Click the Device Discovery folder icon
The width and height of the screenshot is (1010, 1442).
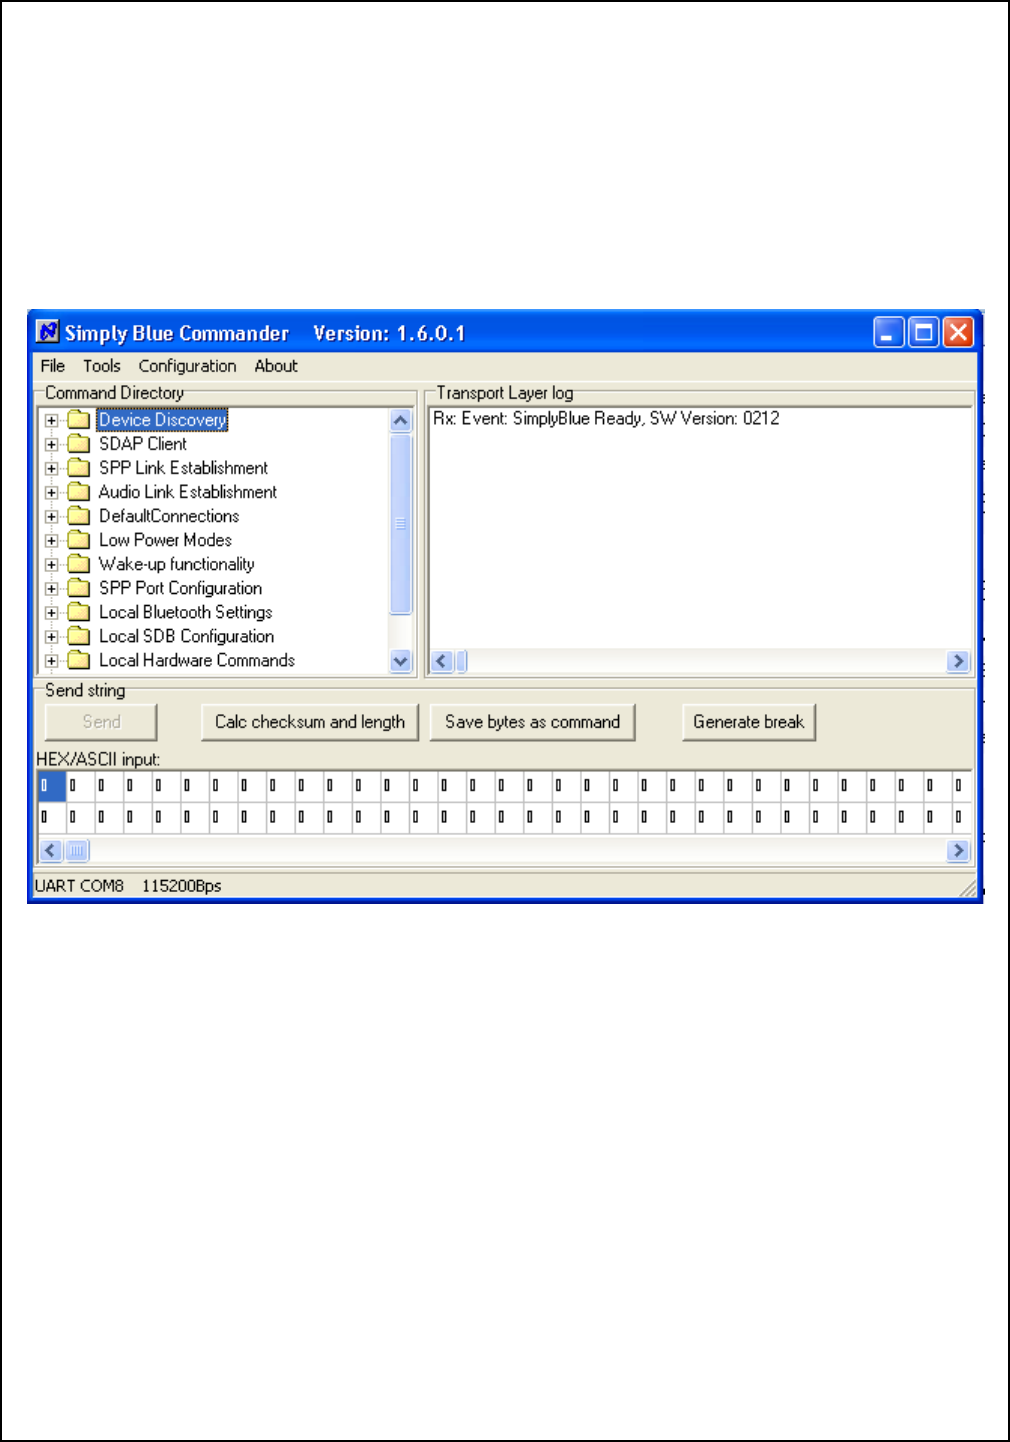79,420
